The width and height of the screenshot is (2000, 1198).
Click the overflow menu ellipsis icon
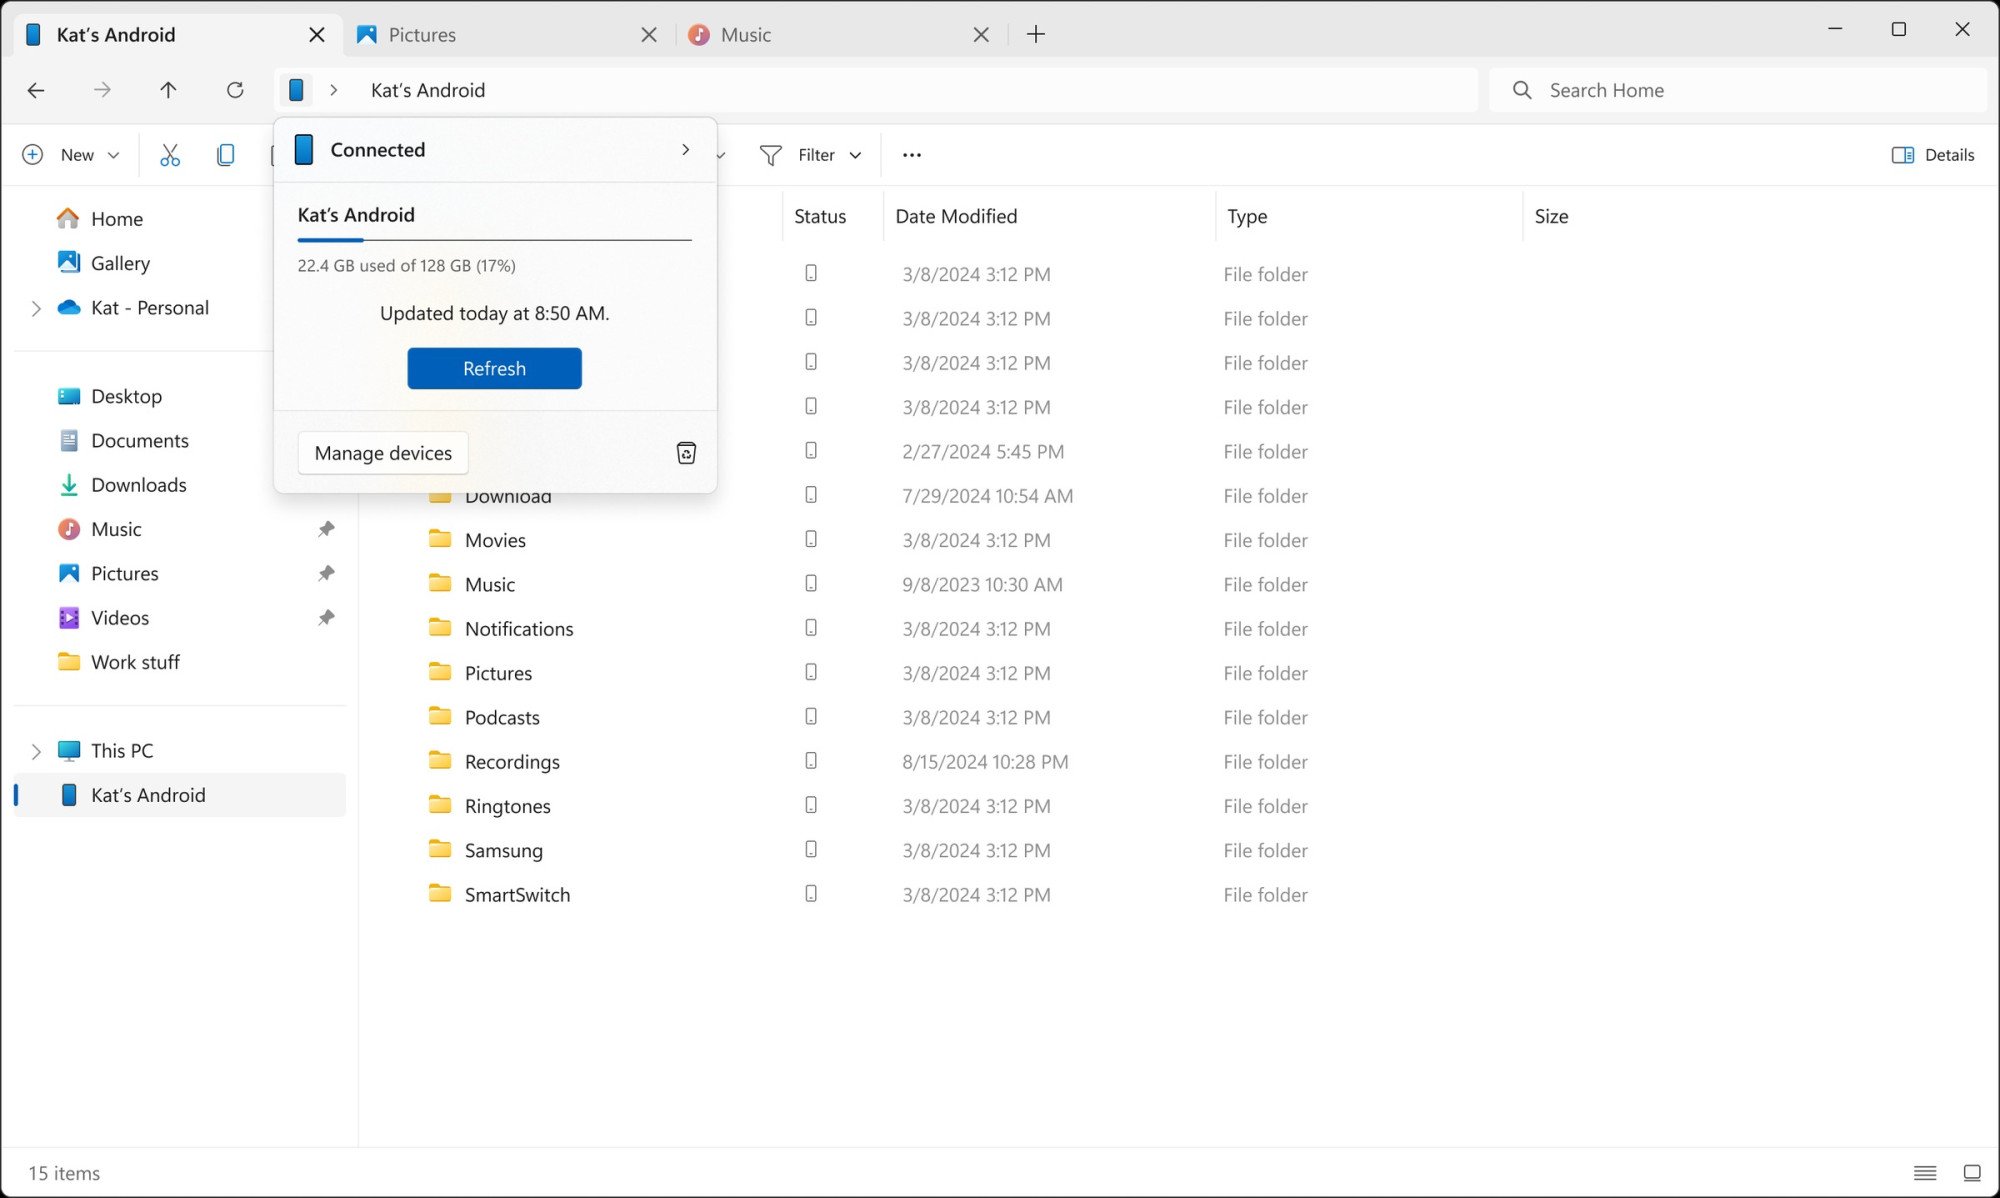coord(912,154)
